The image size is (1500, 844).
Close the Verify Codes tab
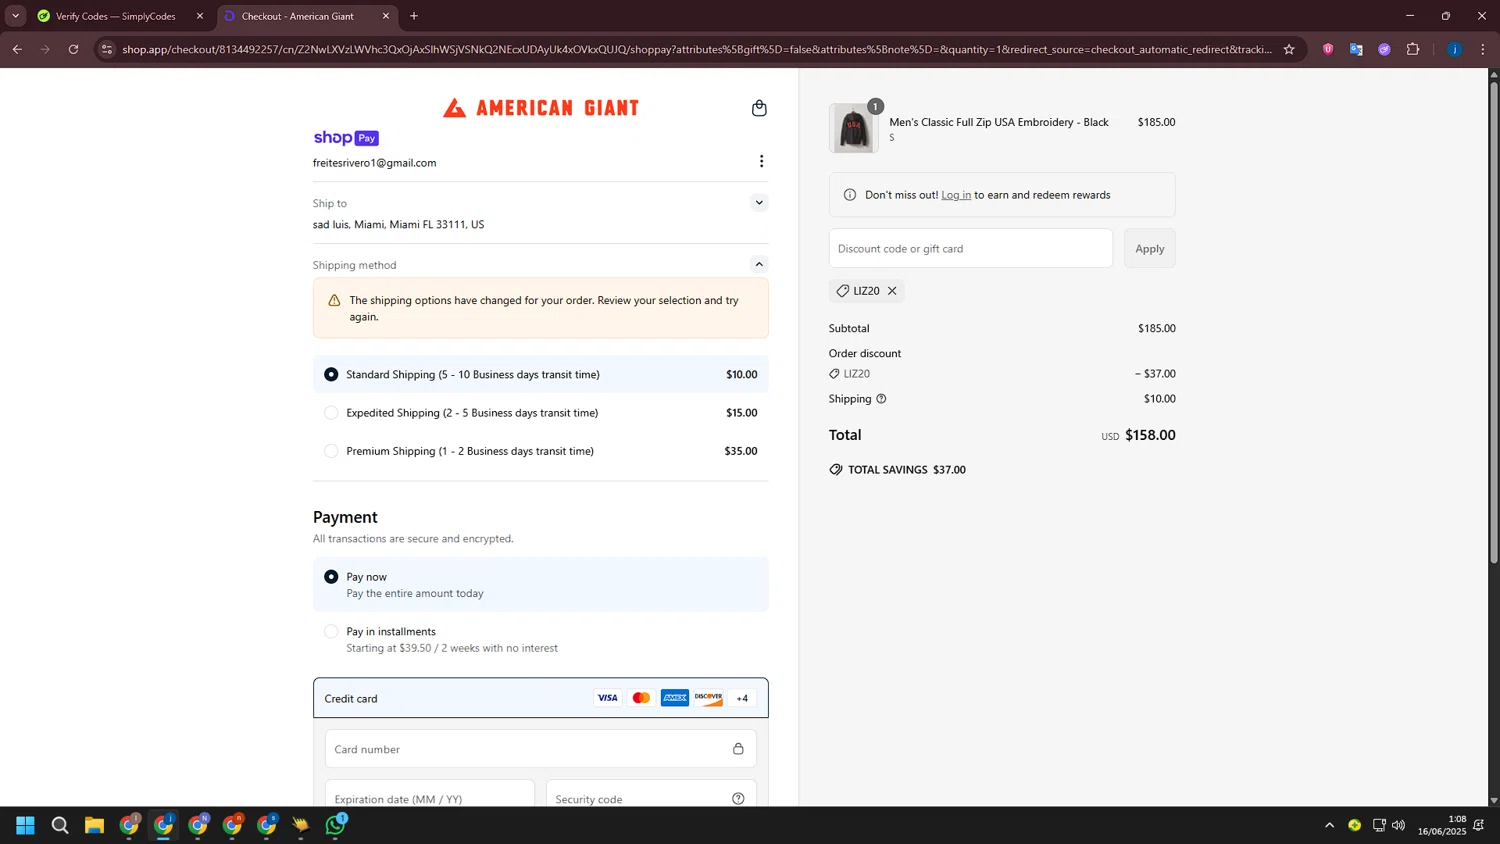click(x=200, y=16)
